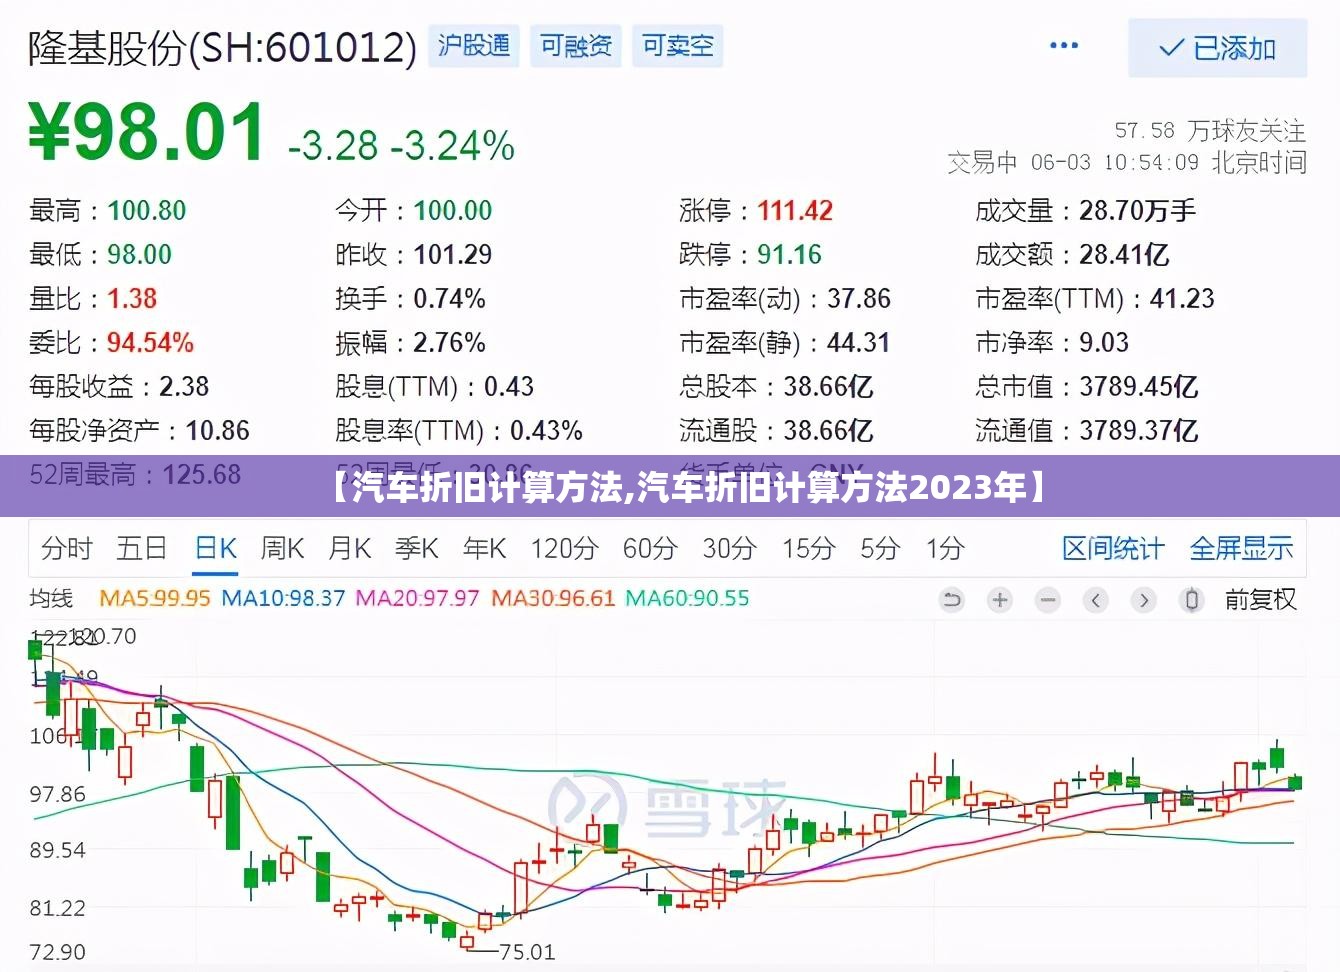Switch to the 五日 chart tab
This screenshot has width=1340, height=972.
pos(142,548)
